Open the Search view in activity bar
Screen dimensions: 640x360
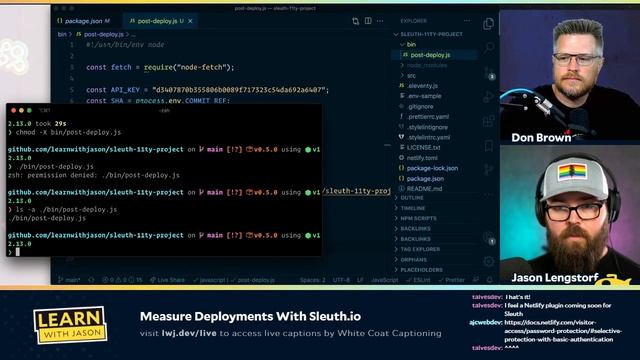click(x=488, y=48)
